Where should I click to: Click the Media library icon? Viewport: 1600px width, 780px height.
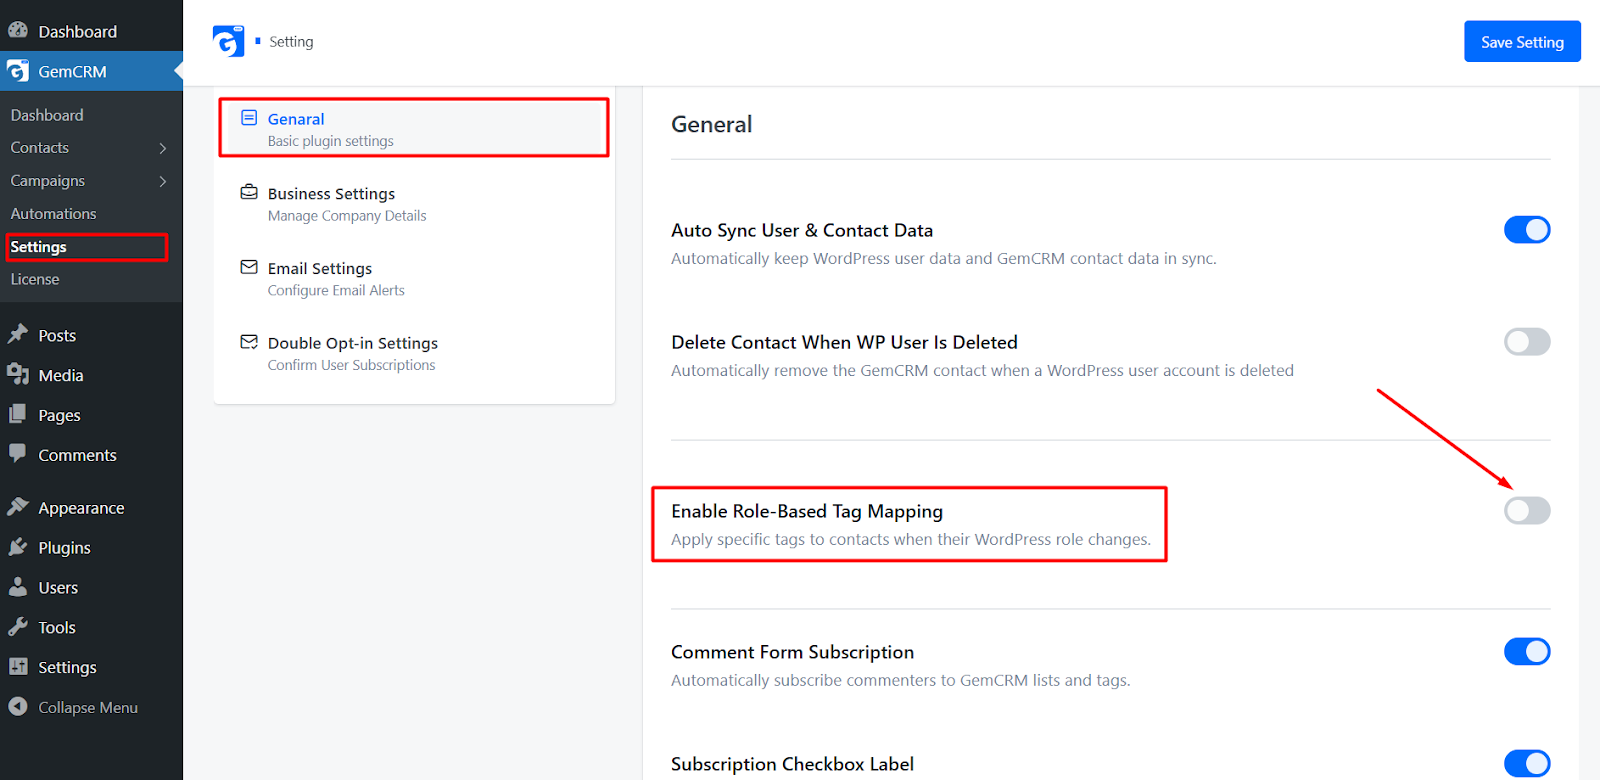tap(18, 374)
